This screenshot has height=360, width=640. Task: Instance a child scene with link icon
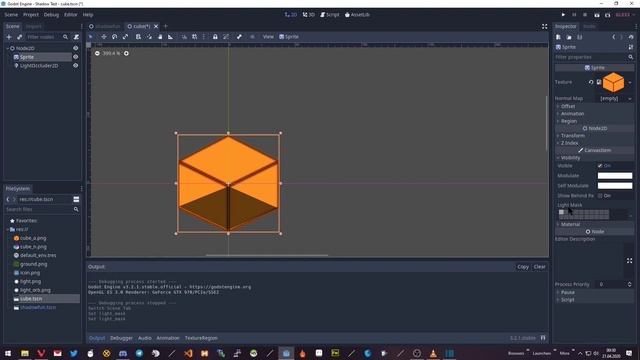pos(19,37)
